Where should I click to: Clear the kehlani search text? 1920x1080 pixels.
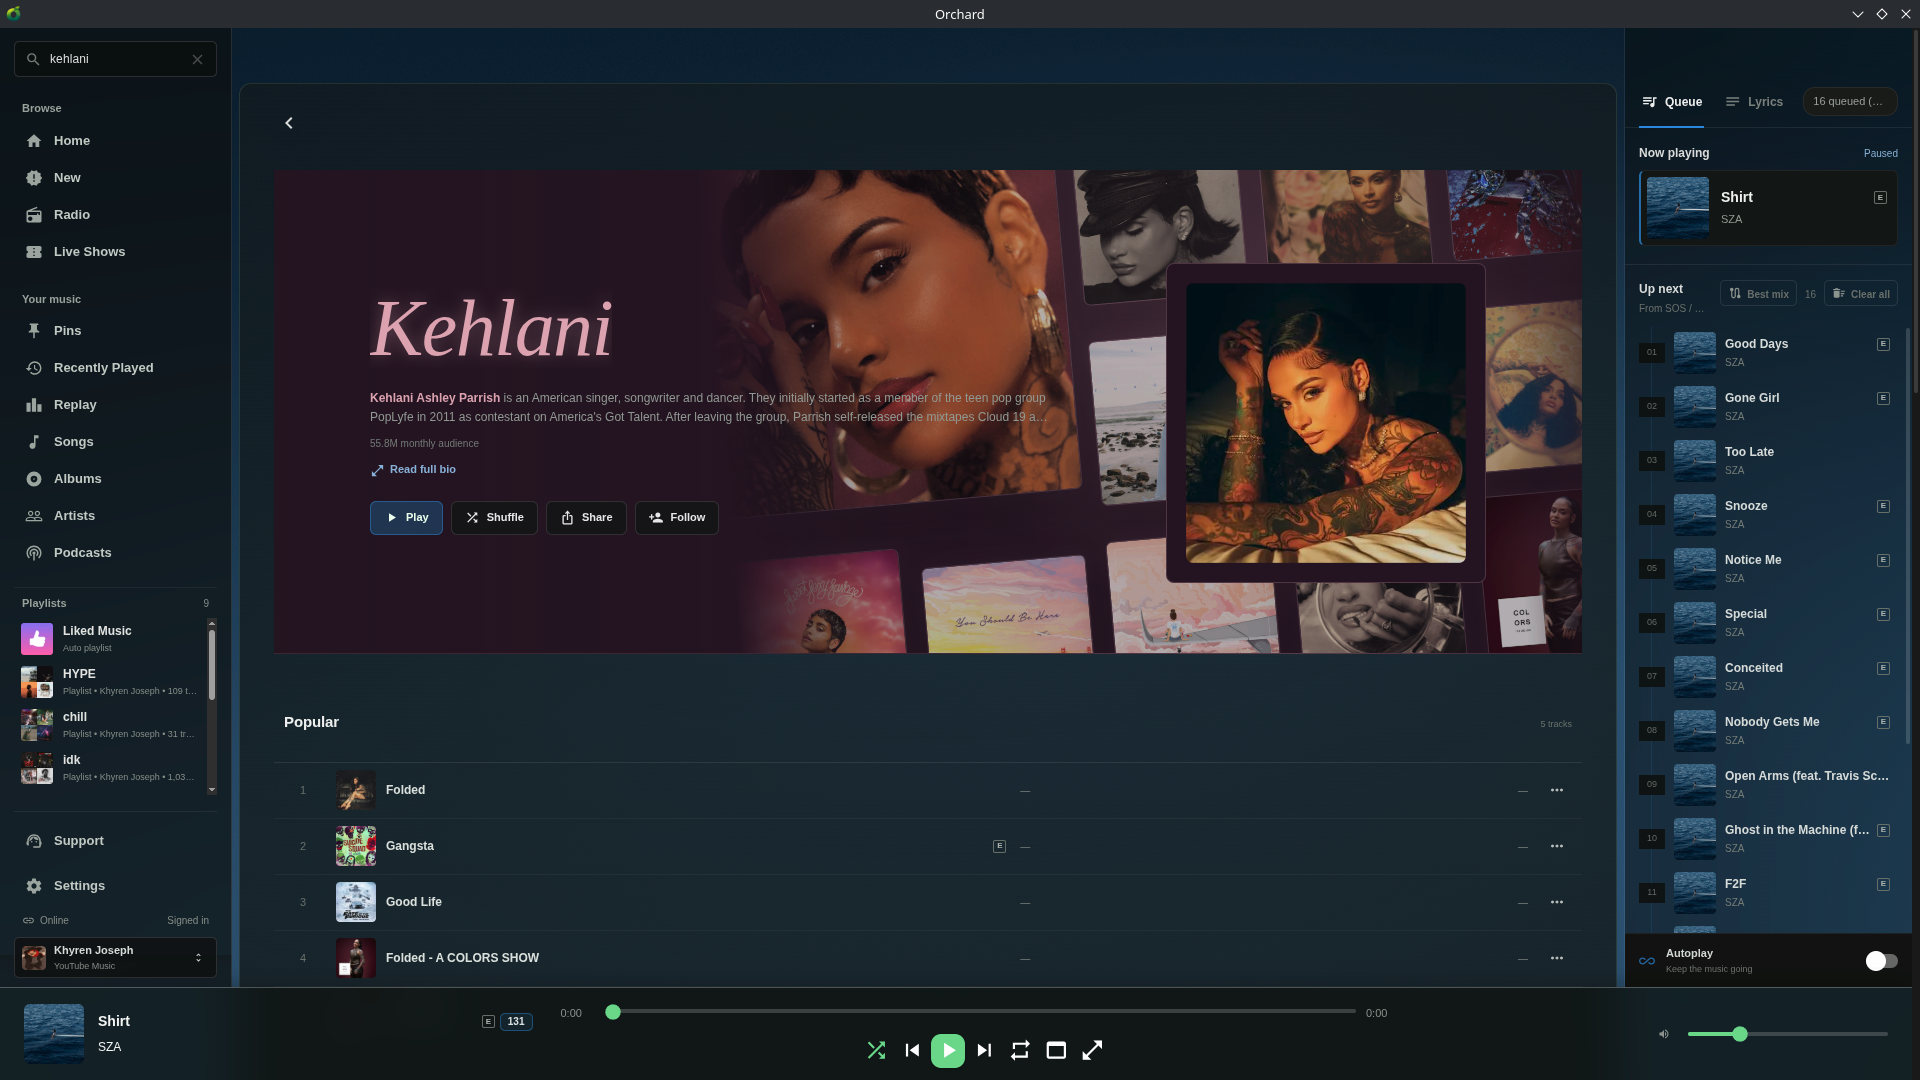tap(197, 59)
